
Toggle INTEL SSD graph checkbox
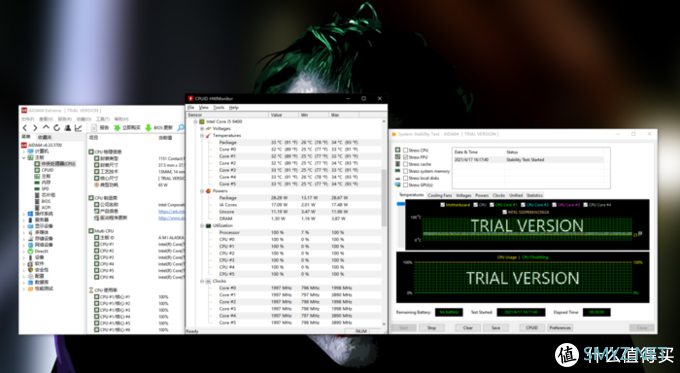[504, 212]
